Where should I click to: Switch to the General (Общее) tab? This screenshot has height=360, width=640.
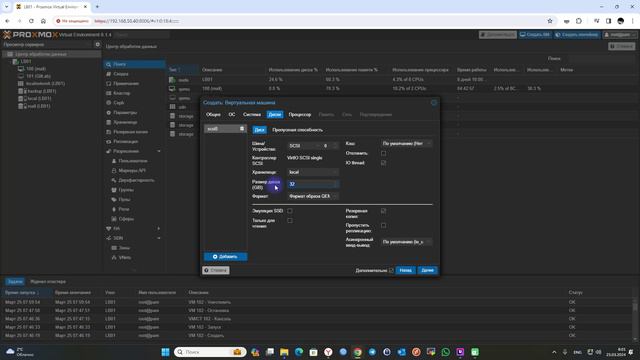[213, 115]
